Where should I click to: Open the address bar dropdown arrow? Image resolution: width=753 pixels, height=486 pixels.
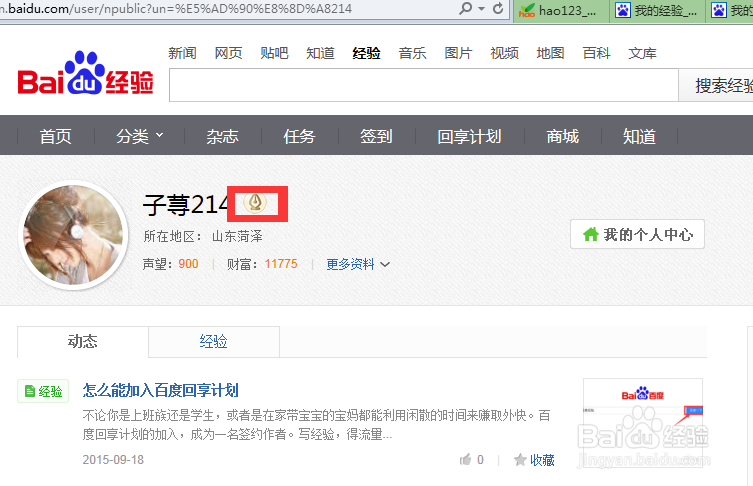482,9
